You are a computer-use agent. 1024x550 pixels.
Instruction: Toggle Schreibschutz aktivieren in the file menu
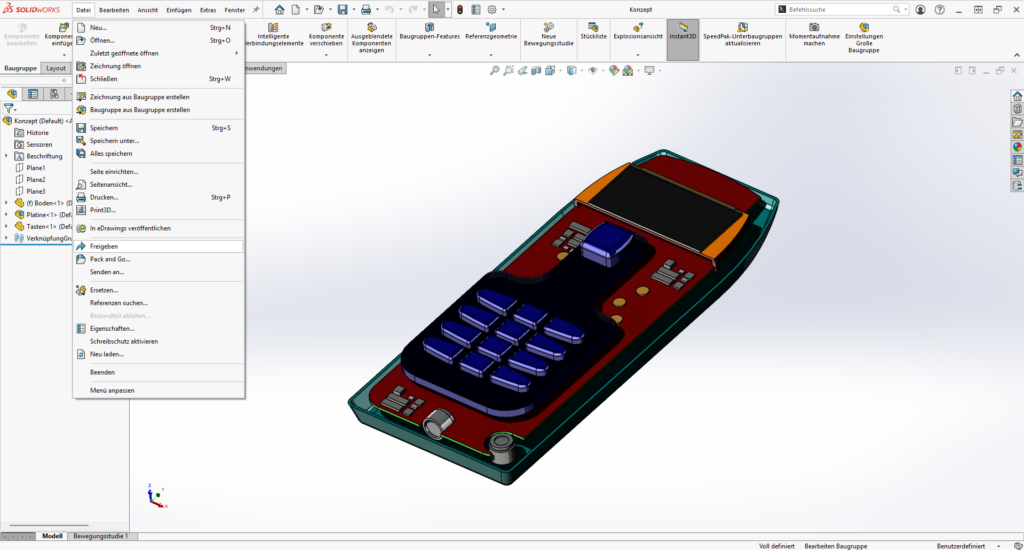(123, 341)
